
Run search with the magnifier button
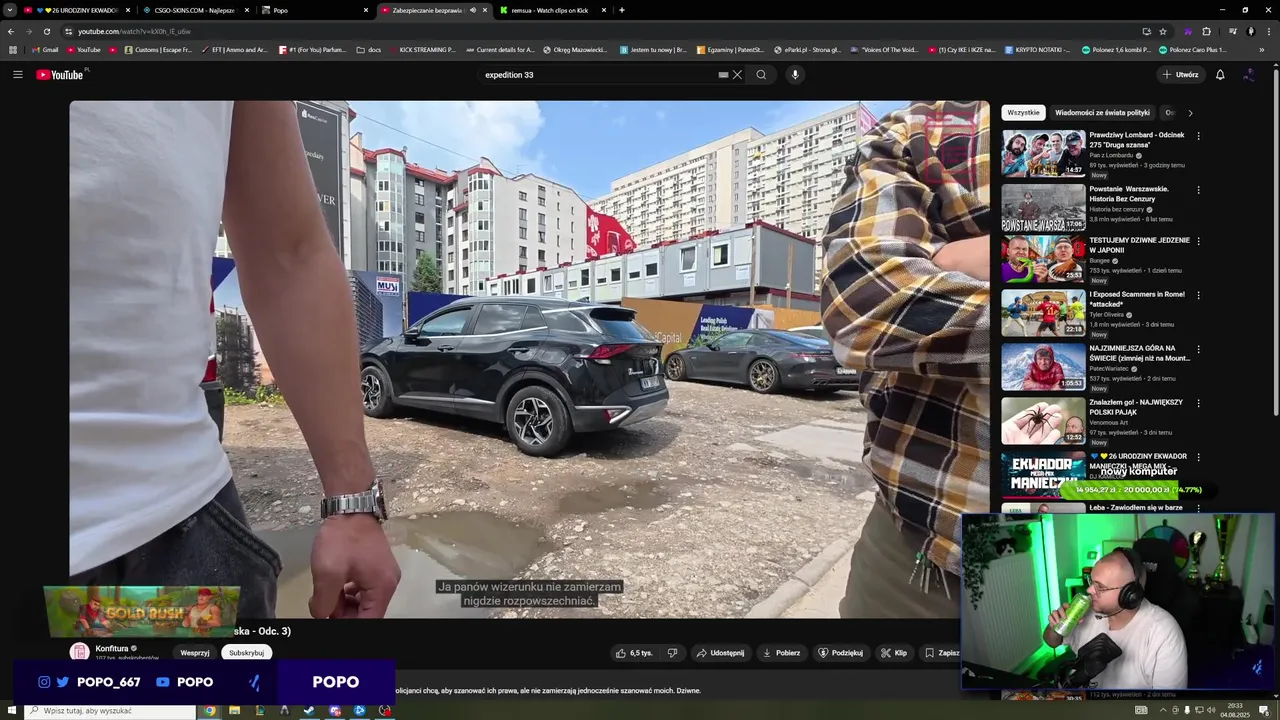pyautogui.click(x=761, y=74)
